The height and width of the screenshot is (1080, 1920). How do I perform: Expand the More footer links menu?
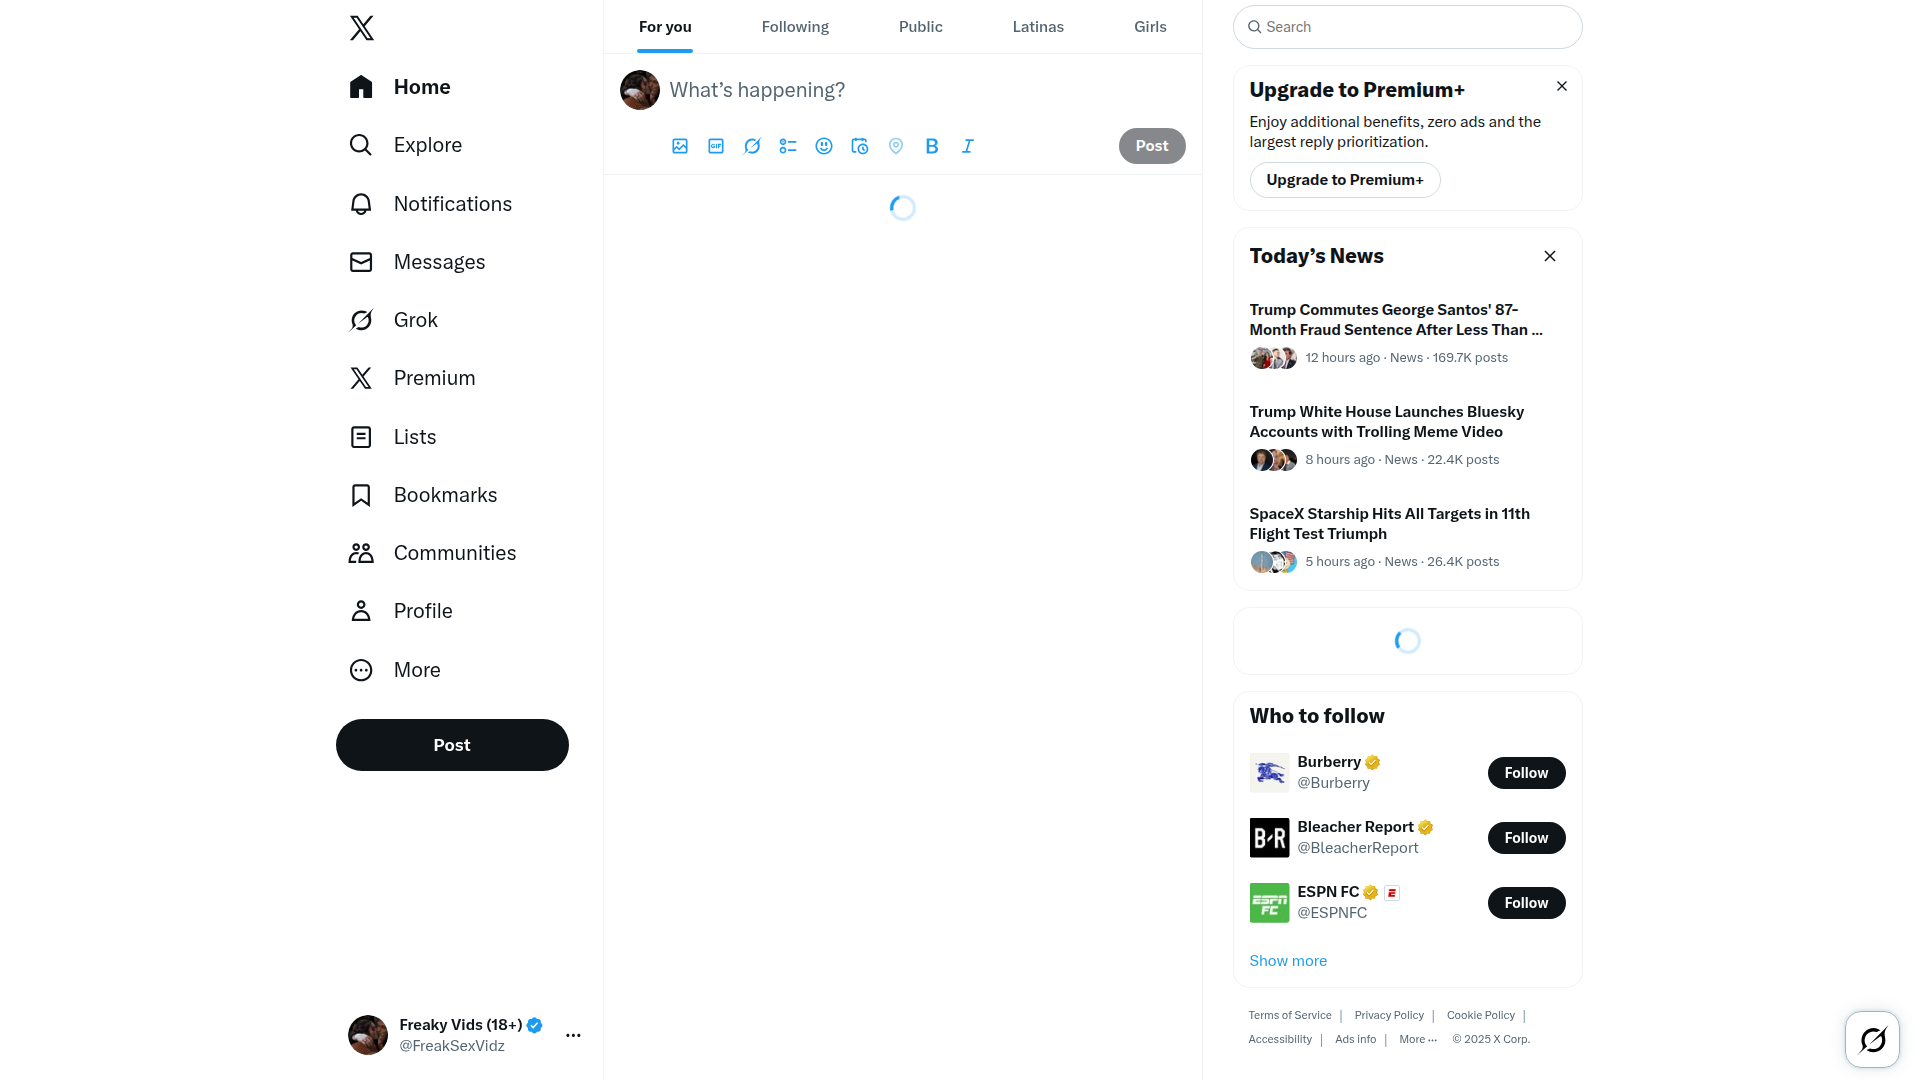click(x=1418, y=1039)
